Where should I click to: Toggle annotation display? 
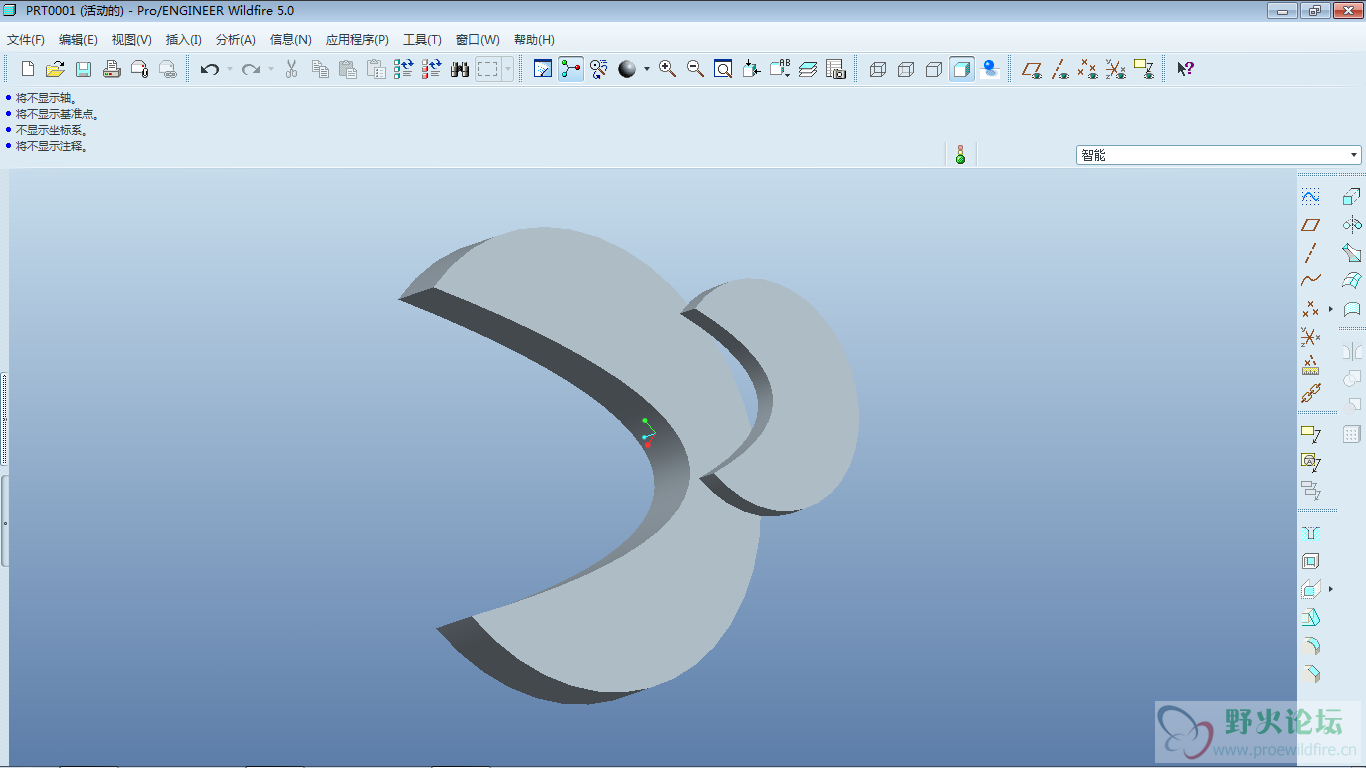coord(1144,69)
